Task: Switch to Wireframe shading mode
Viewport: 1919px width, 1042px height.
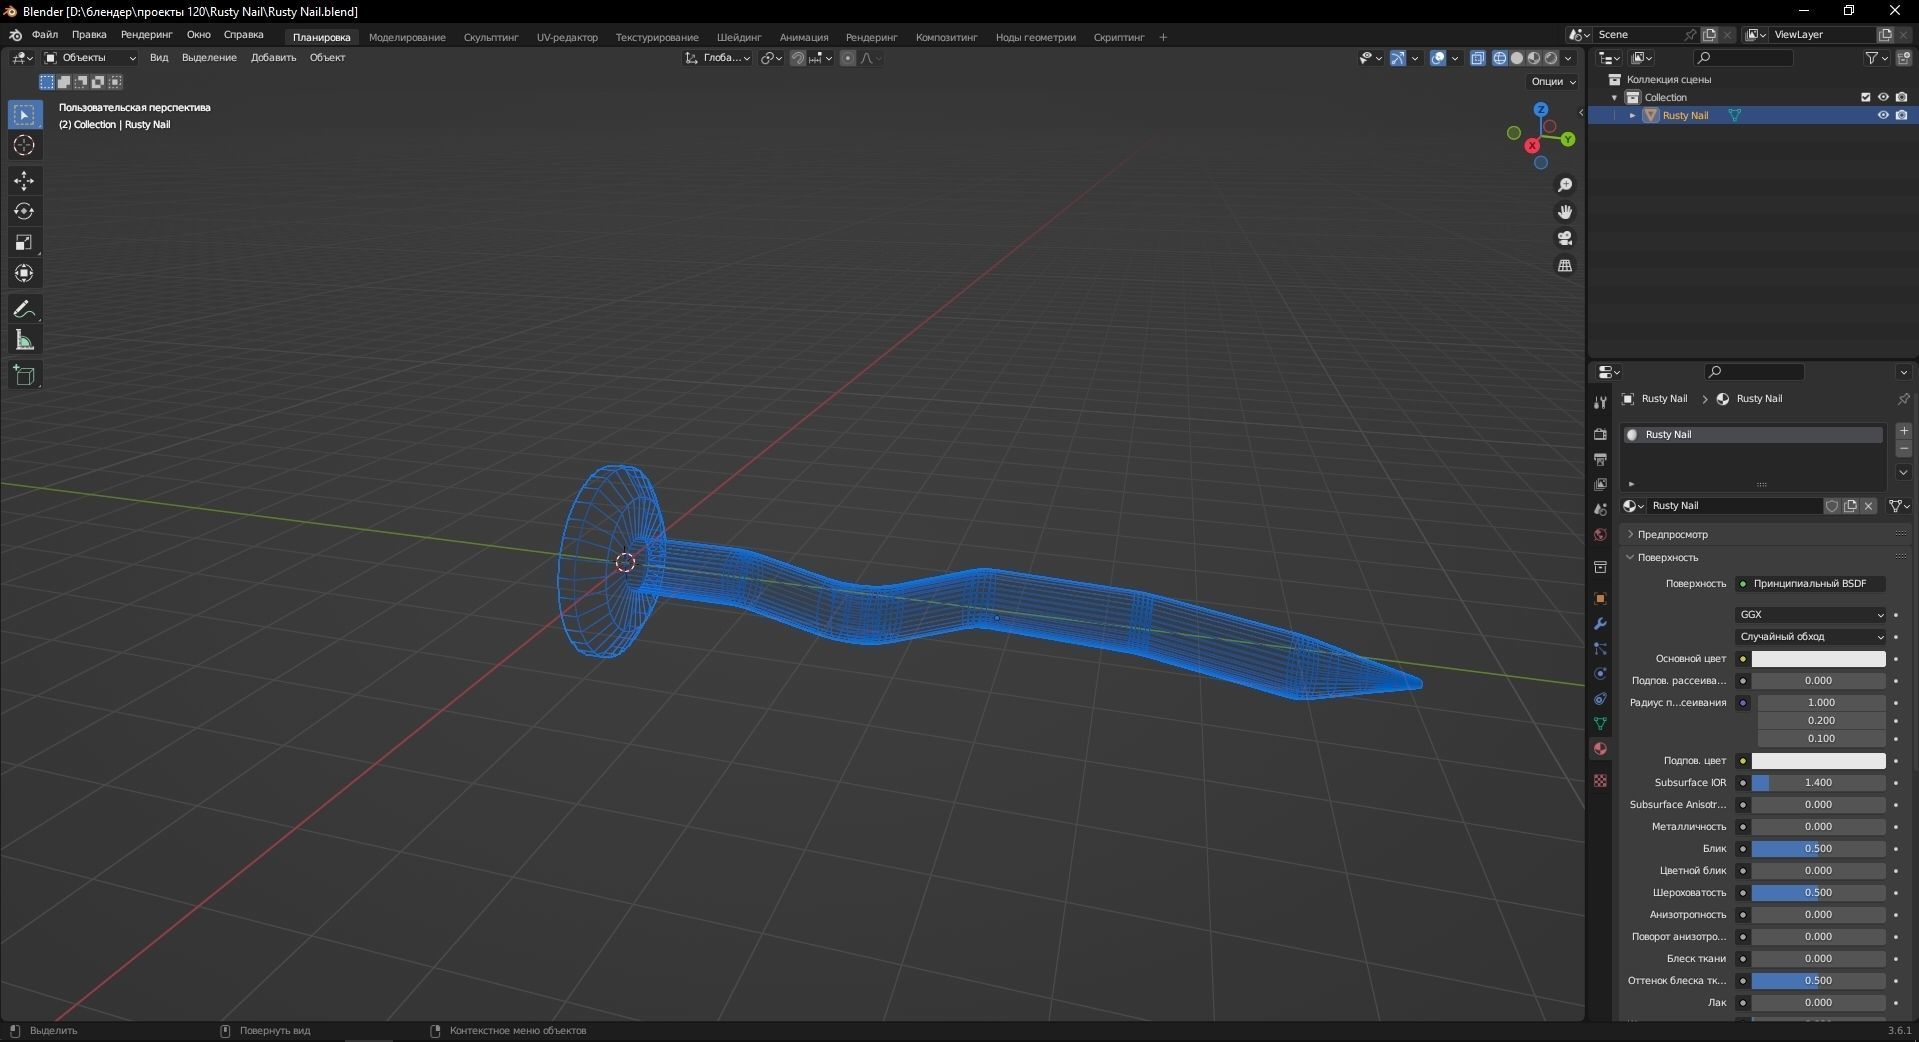Action: click(1500, 58)
